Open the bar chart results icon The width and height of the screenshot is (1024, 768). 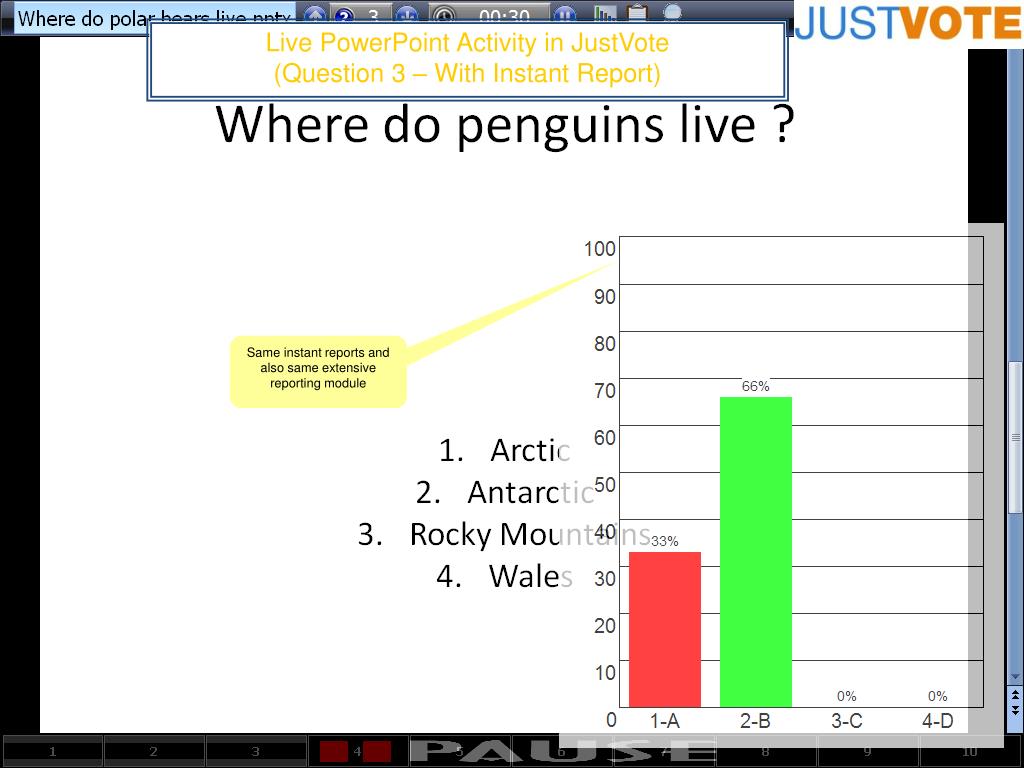605,13
